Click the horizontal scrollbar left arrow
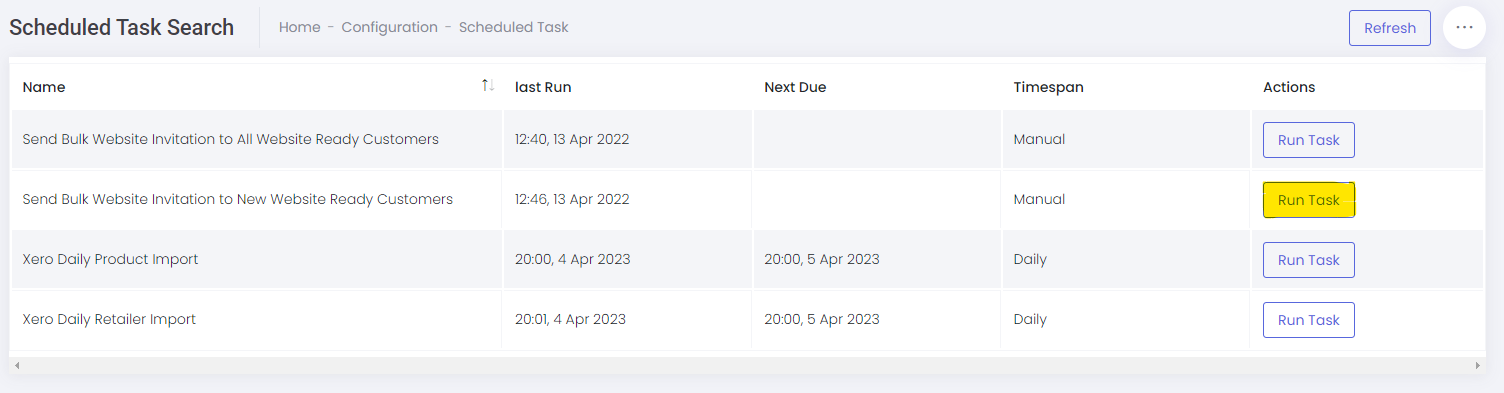 16,366
